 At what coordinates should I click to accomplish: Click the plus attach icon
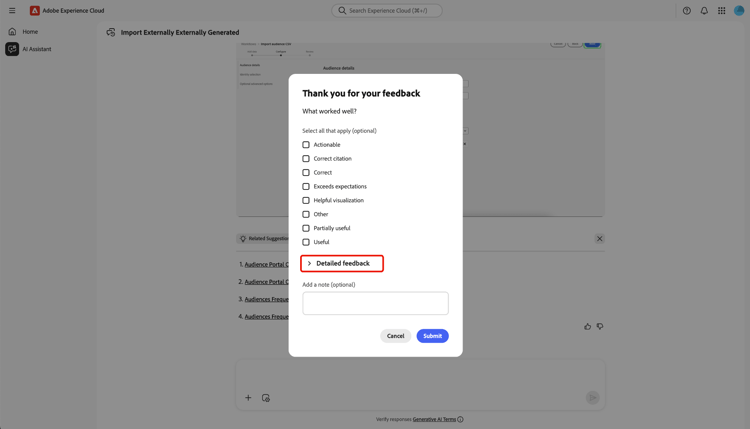point(248,397)
